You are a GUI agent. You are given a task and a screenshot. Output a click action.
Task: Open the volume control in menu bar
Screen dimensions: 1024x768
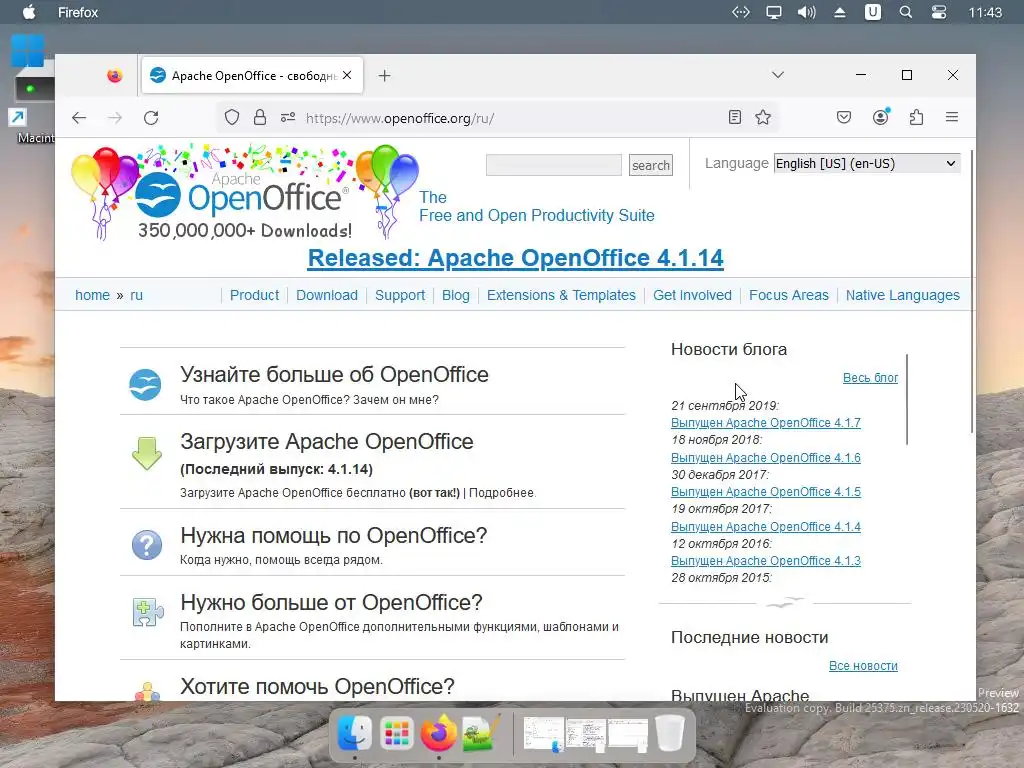pos(807,12)
